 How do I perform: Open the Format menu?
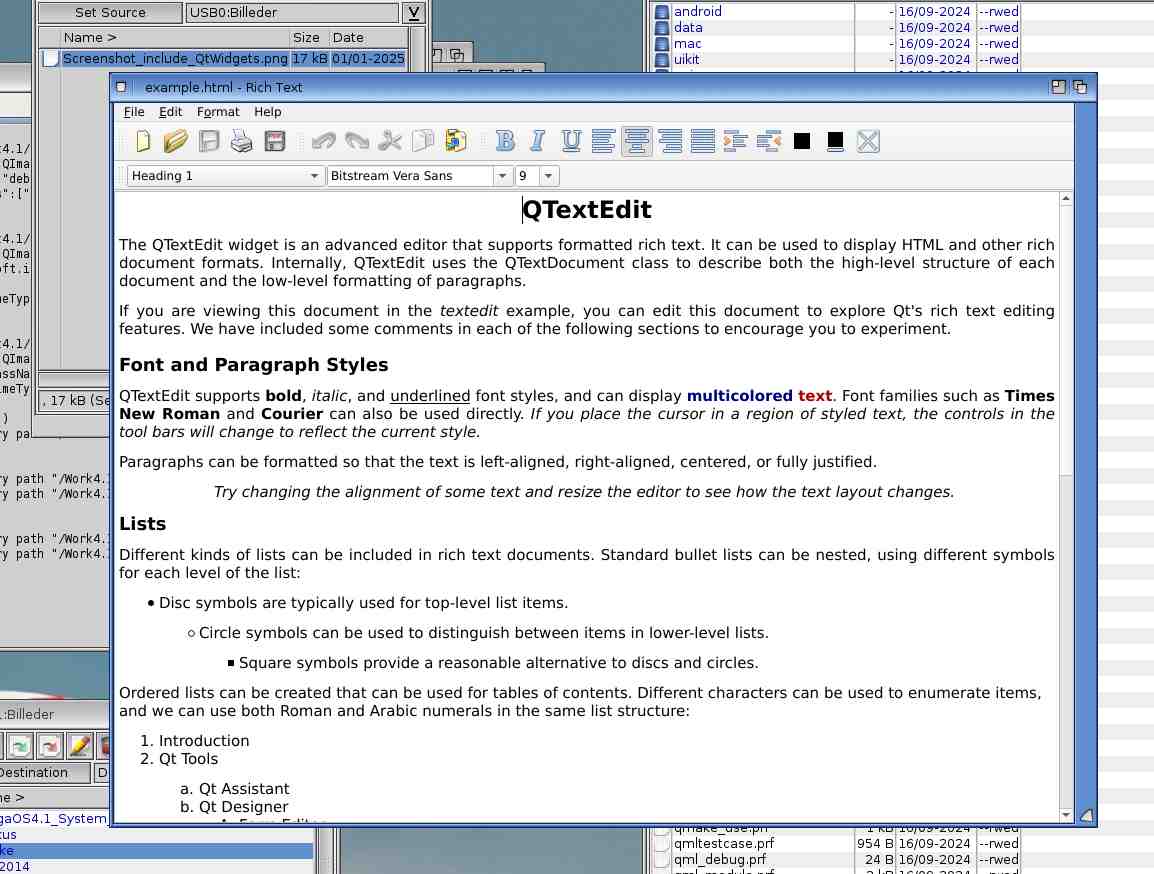218,112
